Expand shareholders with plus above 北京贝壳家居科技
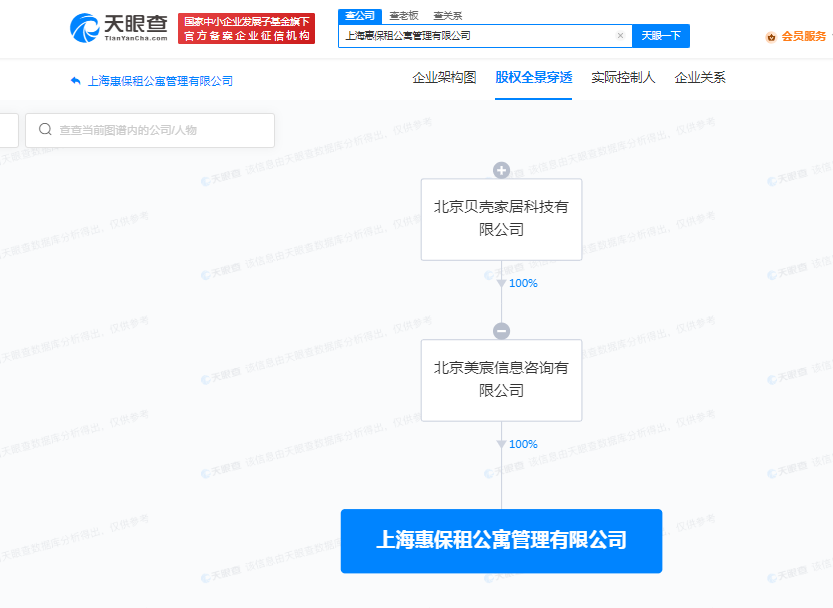The image size is (833, 608). click(x=502, y=170)
